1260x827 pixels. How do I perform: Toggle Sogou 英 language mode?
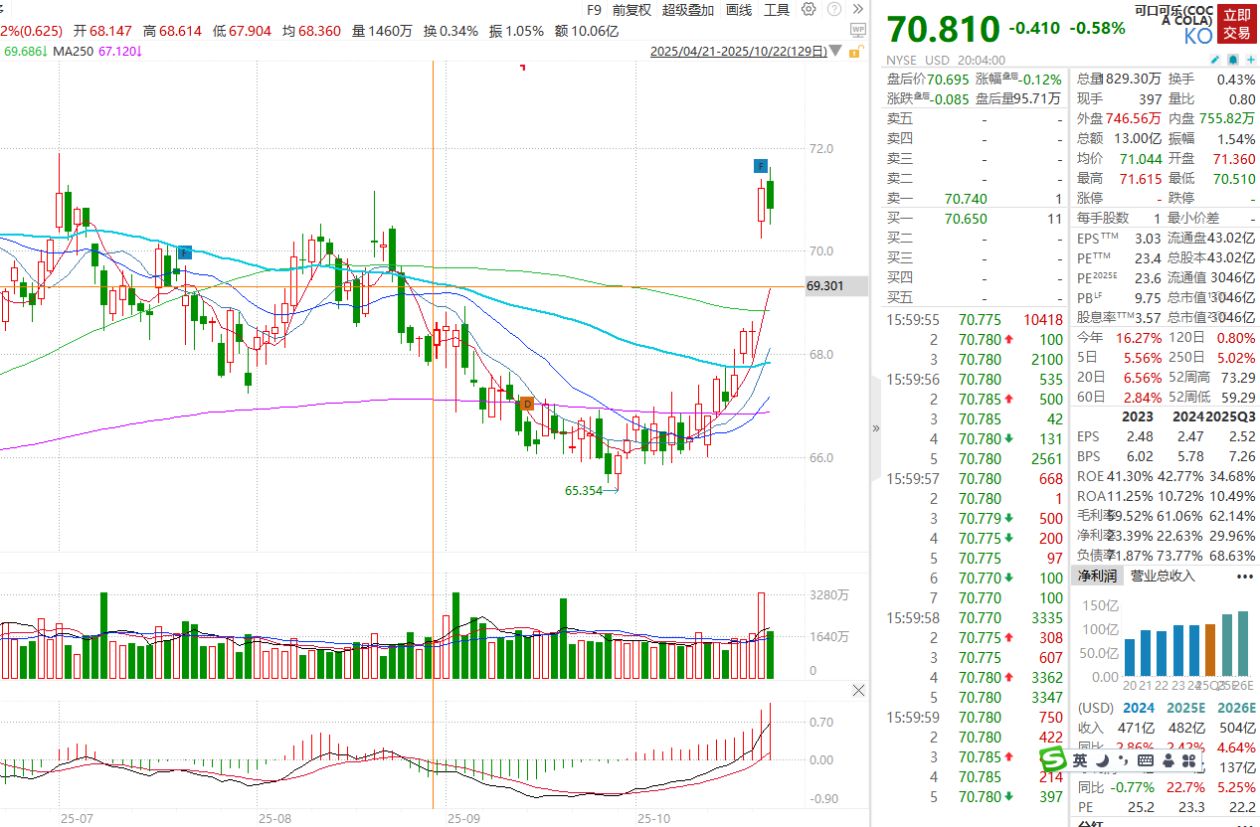coord(1081,761)
